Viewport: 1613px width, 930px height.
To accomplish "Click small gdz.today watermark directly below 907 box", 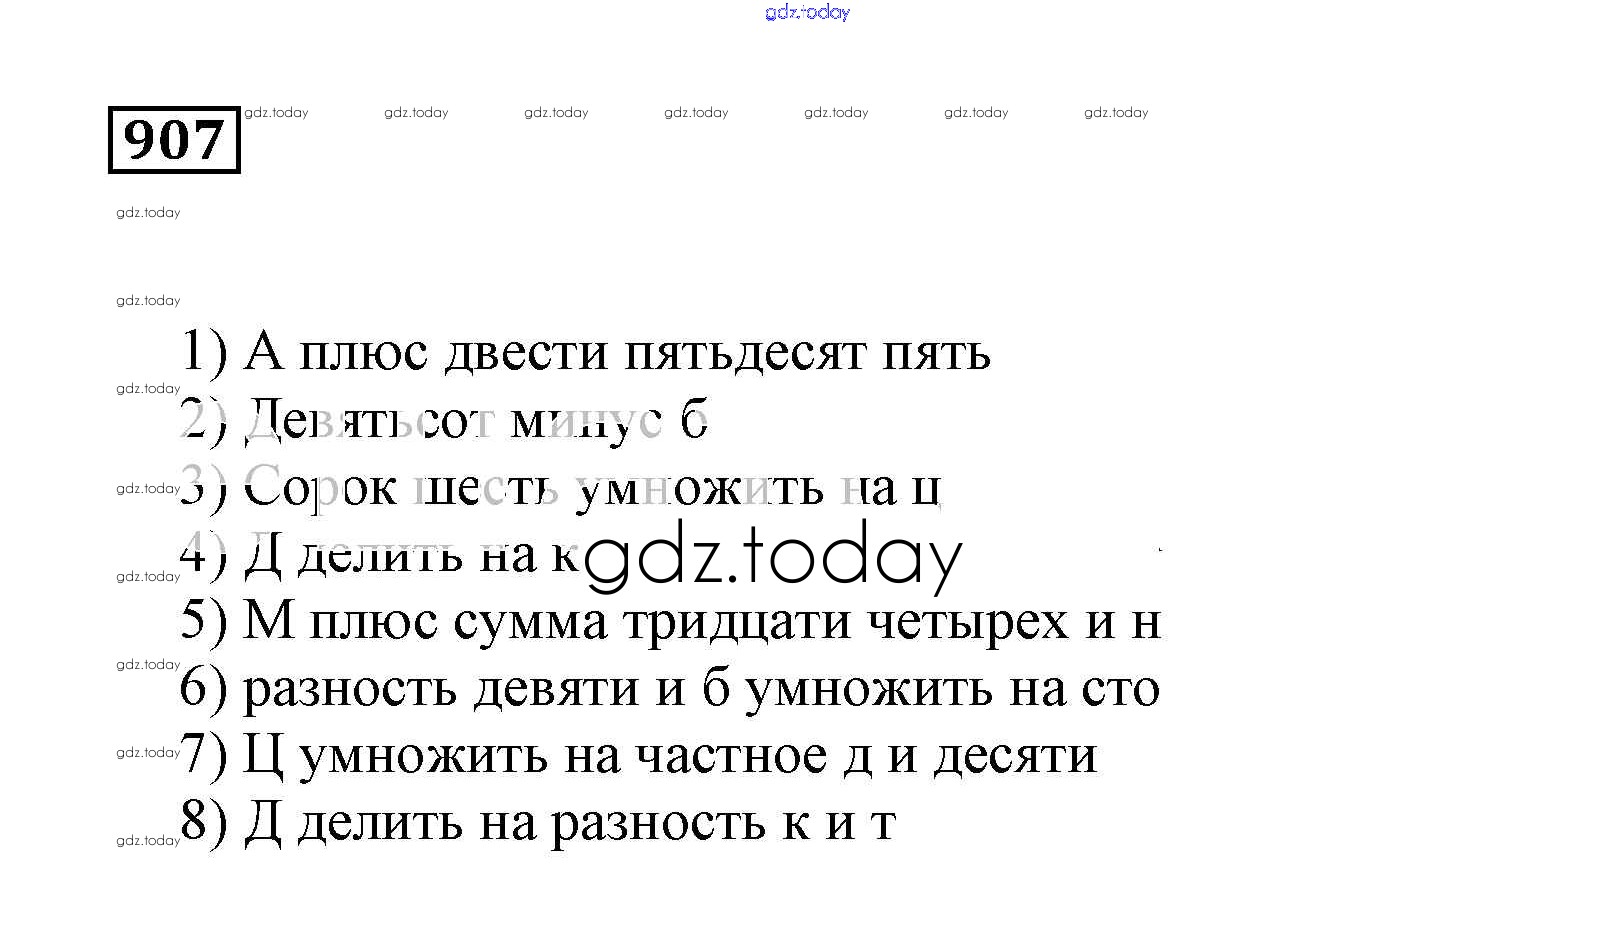I will coord(148,213).
